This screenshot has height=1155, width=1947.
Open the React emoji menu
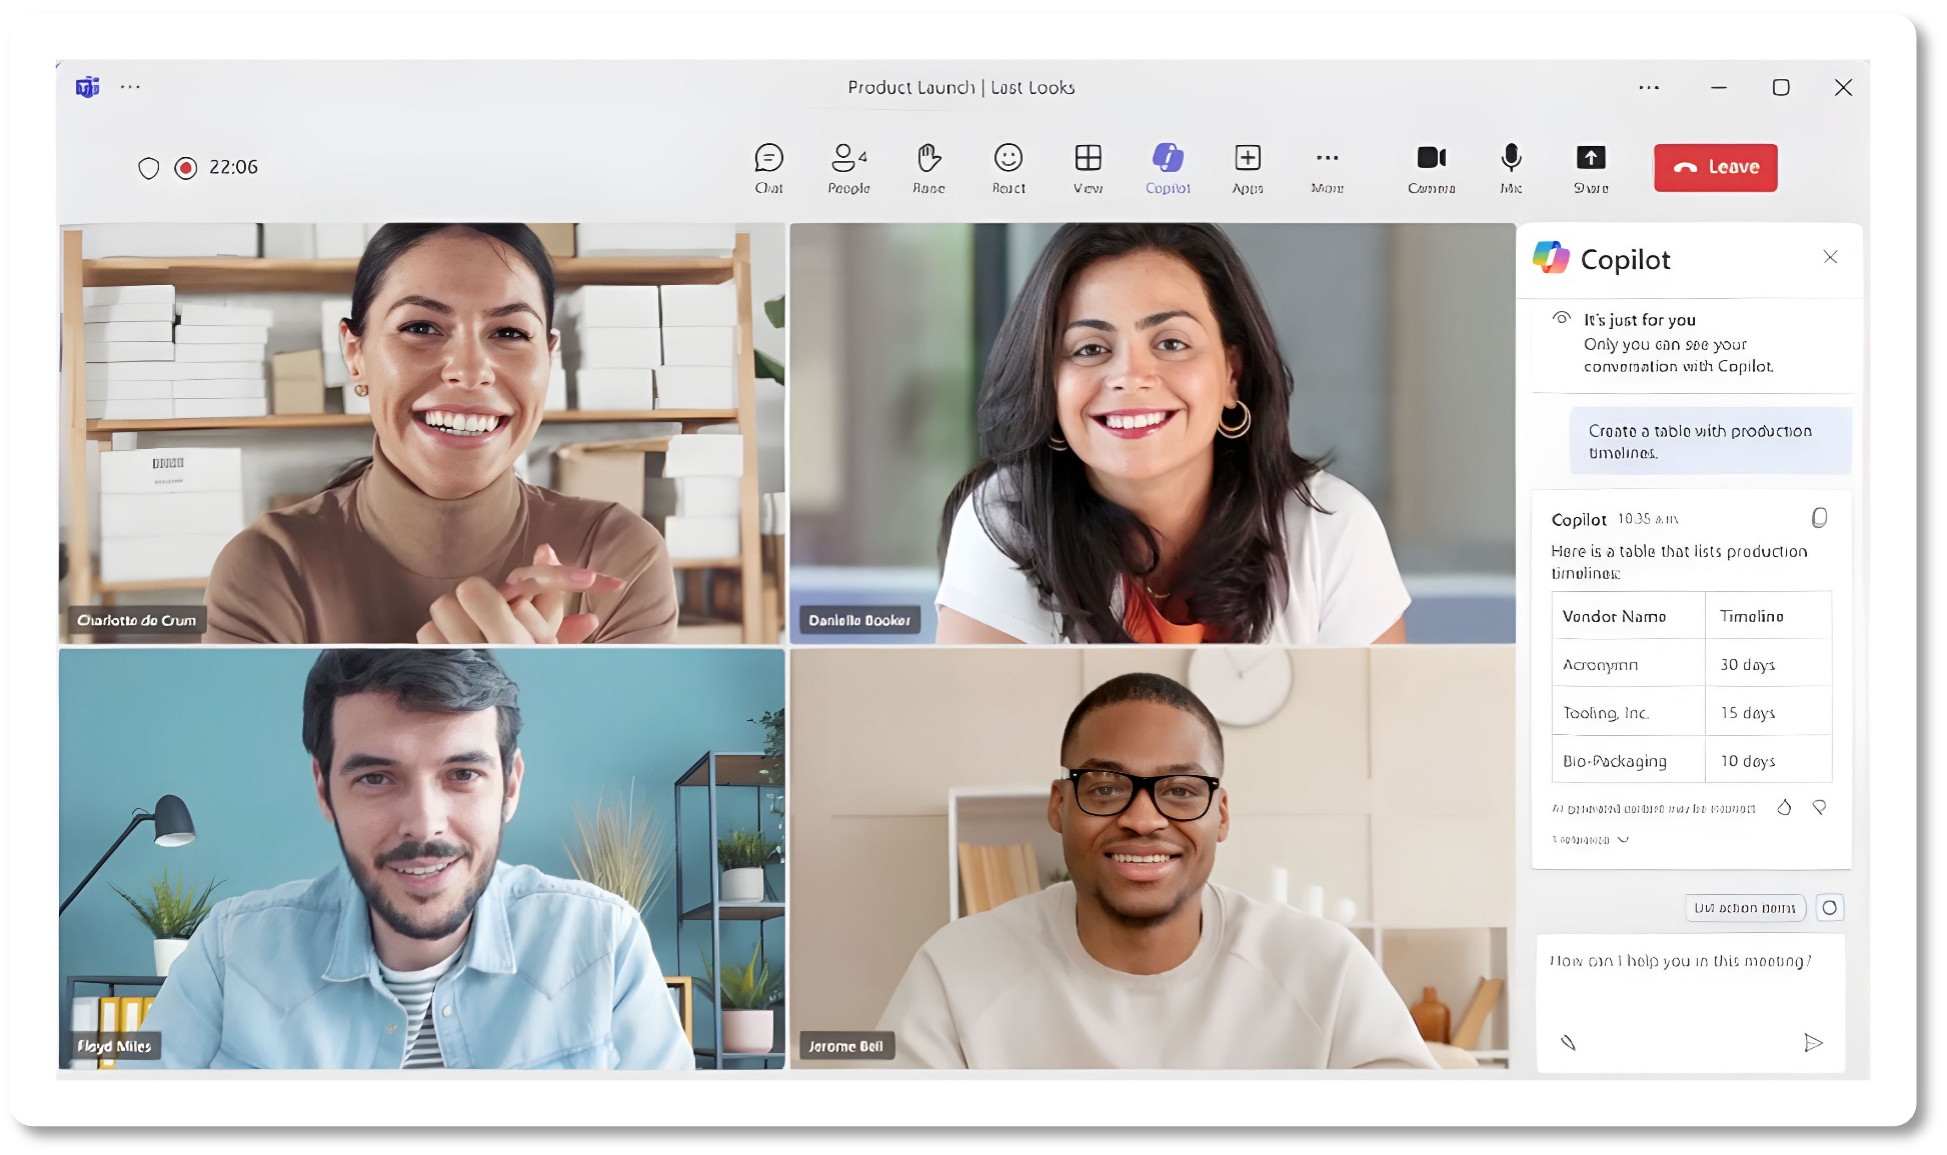coord(1008,167)
